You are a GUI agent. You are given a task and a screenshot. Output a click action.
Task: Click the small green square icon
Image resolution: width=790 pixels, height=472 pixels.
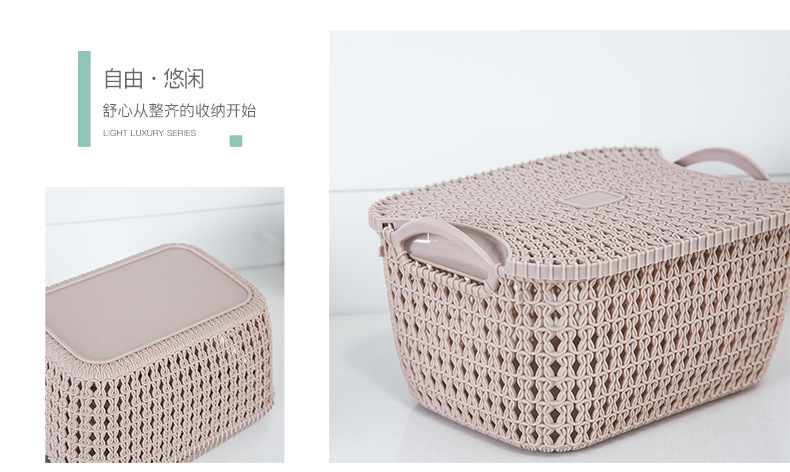coord(236,141)
